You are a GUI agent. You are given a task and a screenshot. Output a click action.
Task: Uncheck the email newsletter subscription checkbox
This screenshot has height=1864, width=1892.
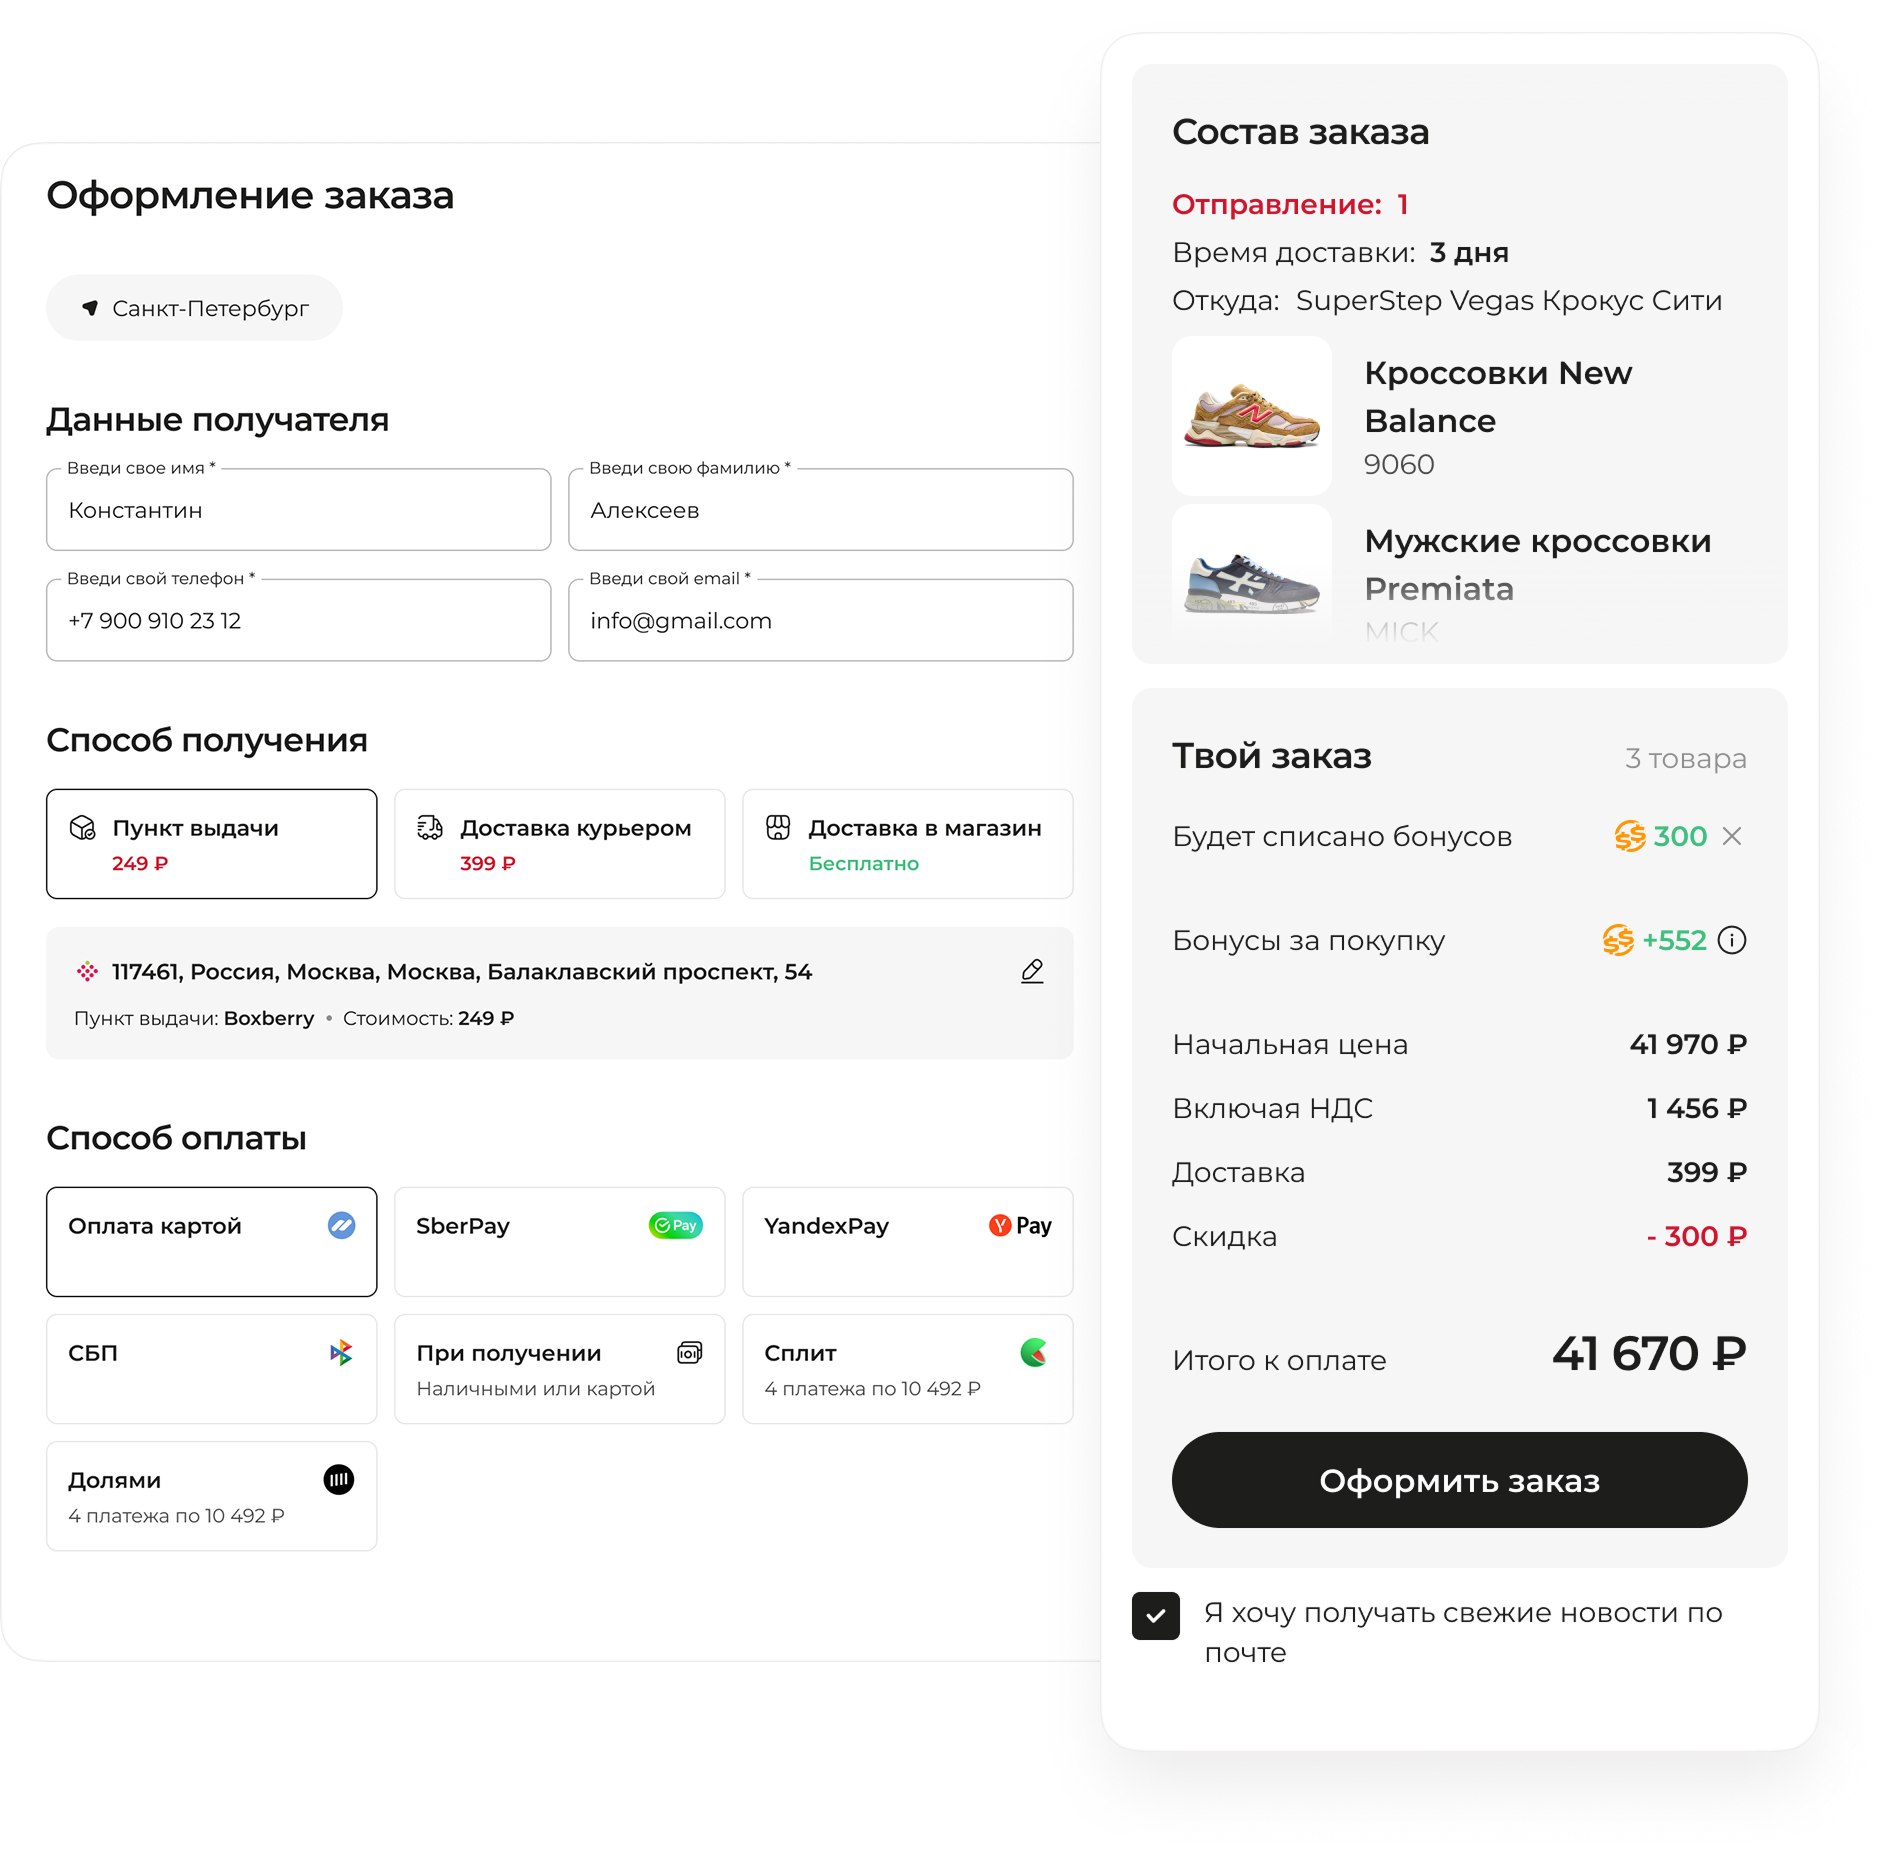[x=1155, y=1616]
